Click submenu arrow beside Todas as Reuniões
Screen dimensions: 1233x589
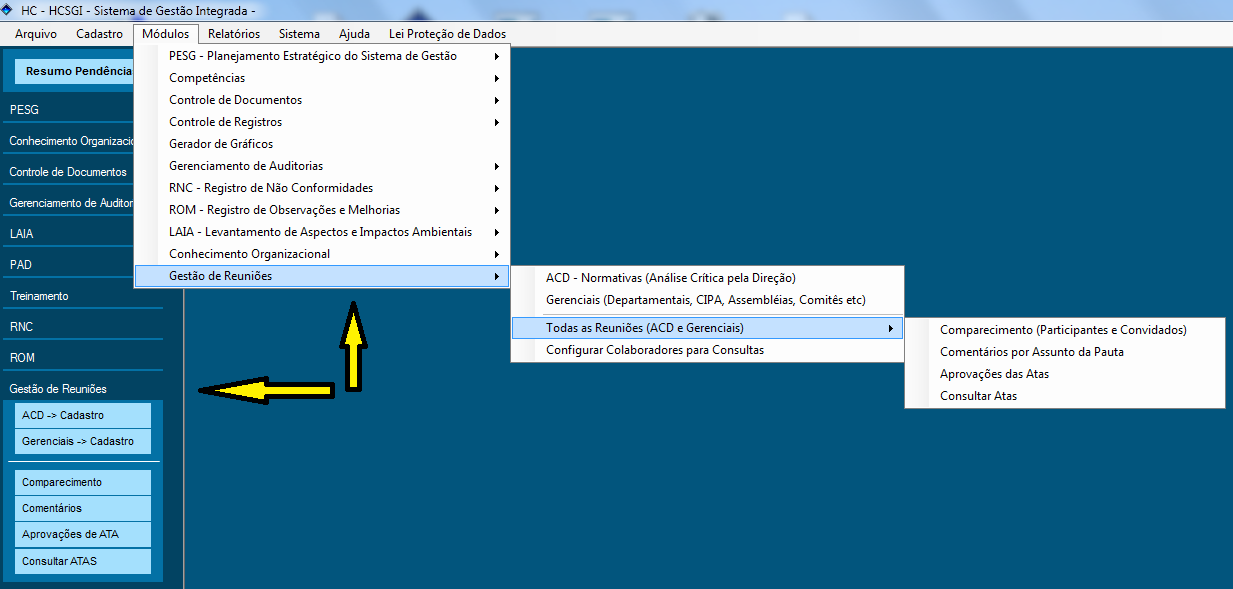click(x=891, y=328)
